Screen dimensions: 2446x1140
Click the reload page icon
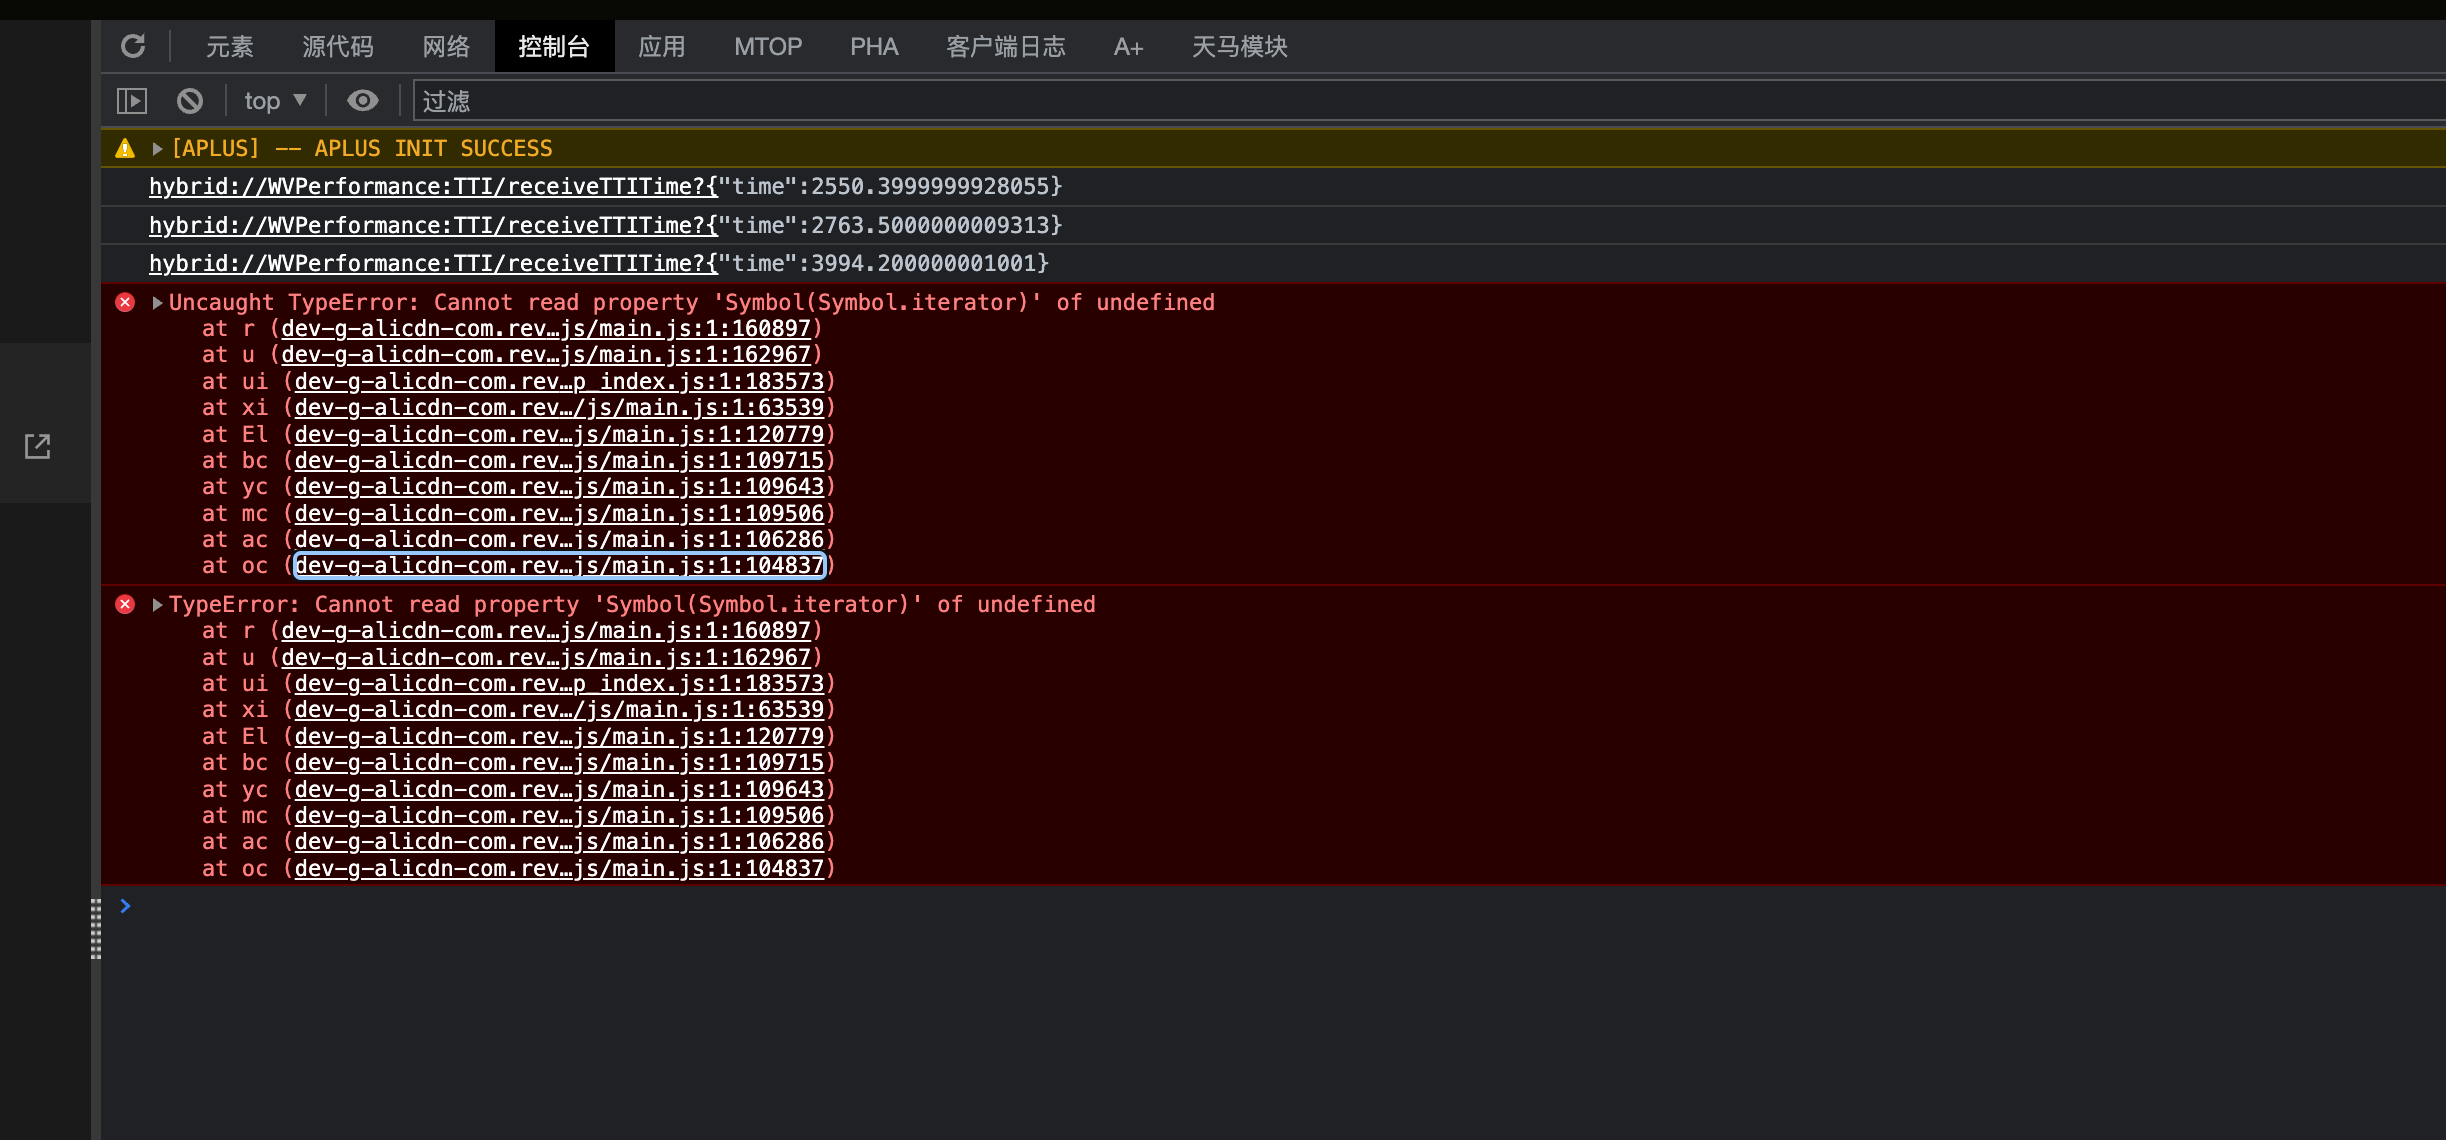[x=133, y=46]
